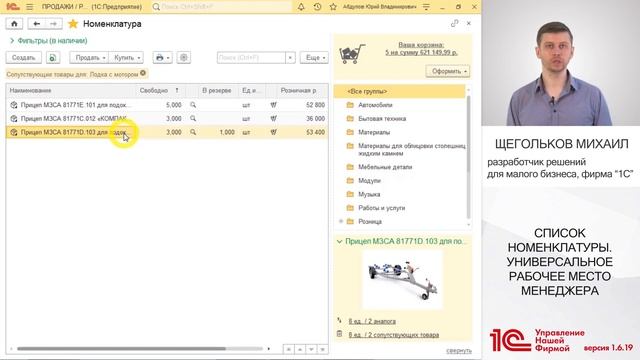Click magnifier icon in 81771C.012 row
Screen dimensions: 640x360
193,118
